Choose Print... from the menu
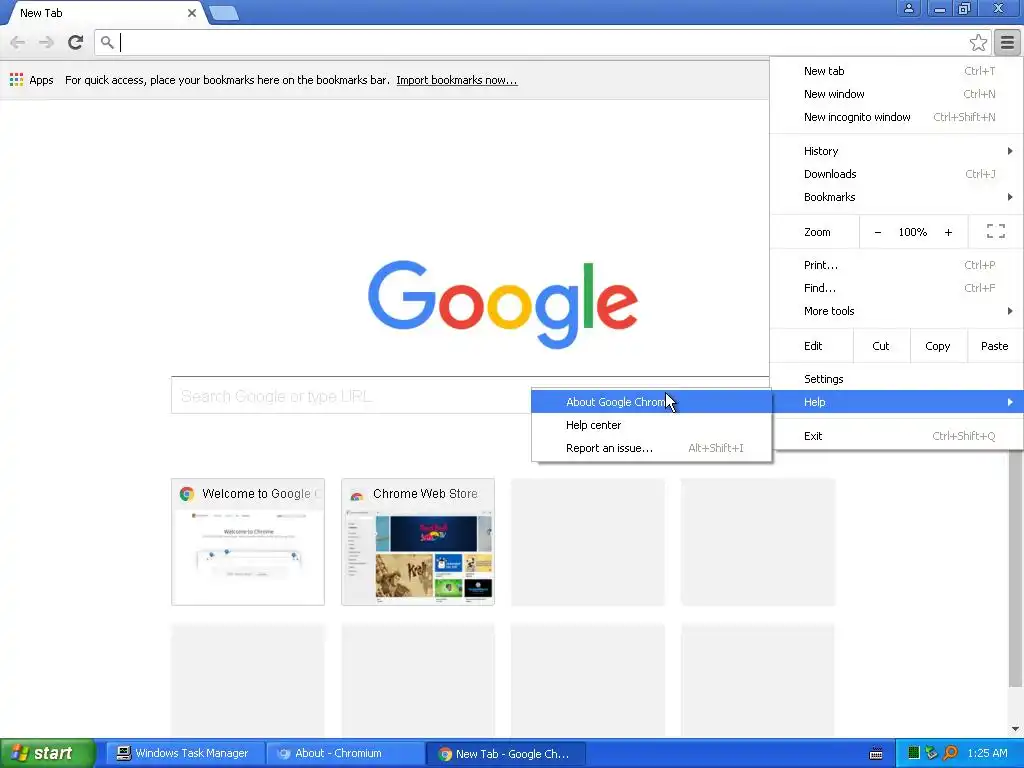 [x=897, y=265]
